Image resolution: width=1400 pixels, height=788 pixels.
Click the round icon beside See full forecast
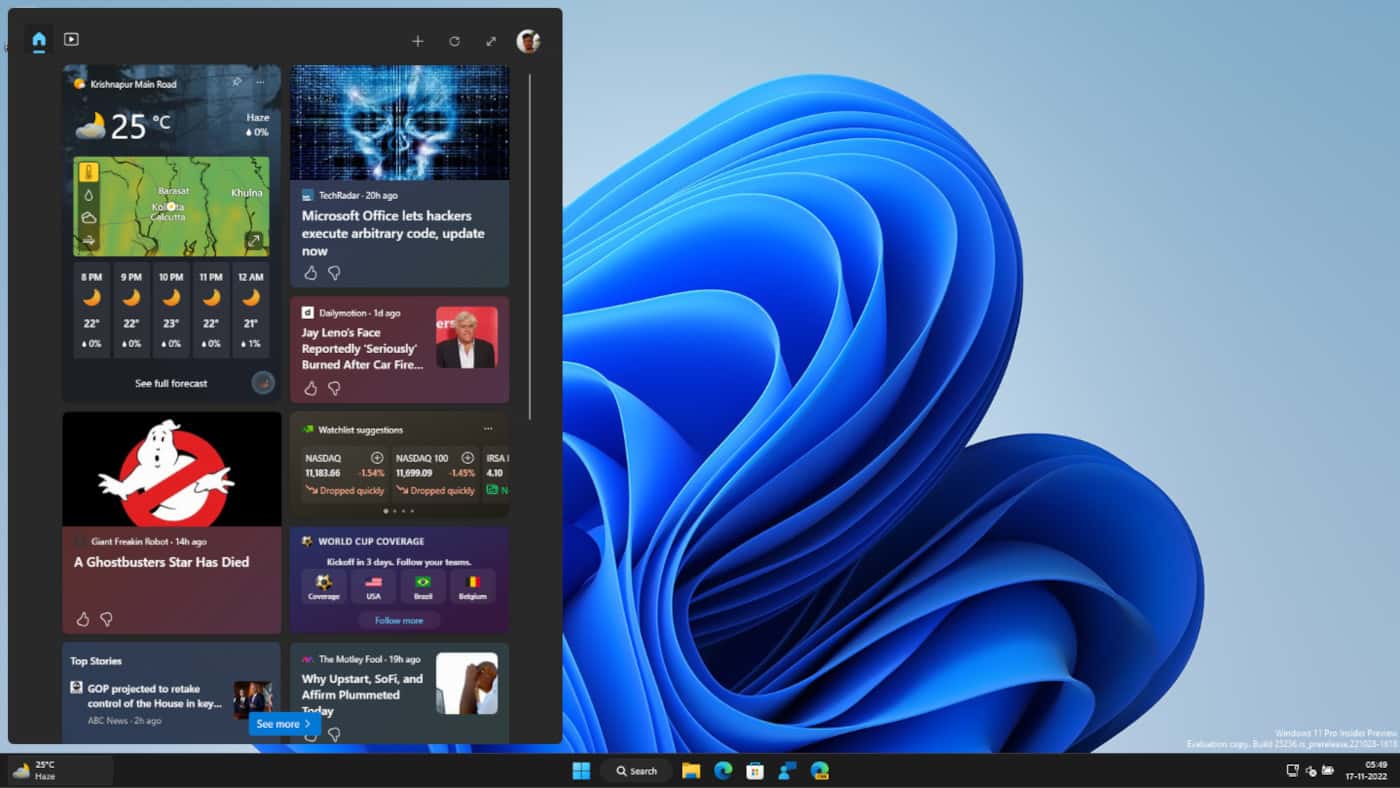point(263,383)
